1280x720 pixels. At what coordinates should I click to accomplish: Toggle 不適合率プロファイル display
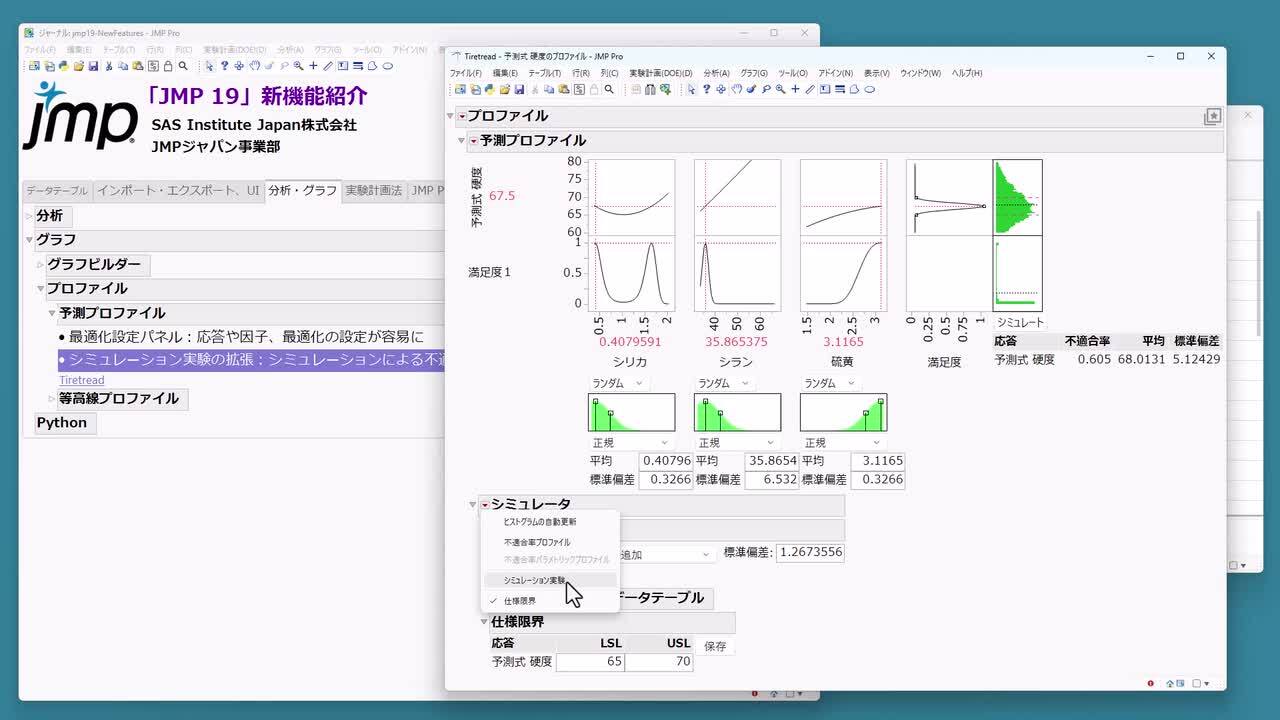pos(538,541)
